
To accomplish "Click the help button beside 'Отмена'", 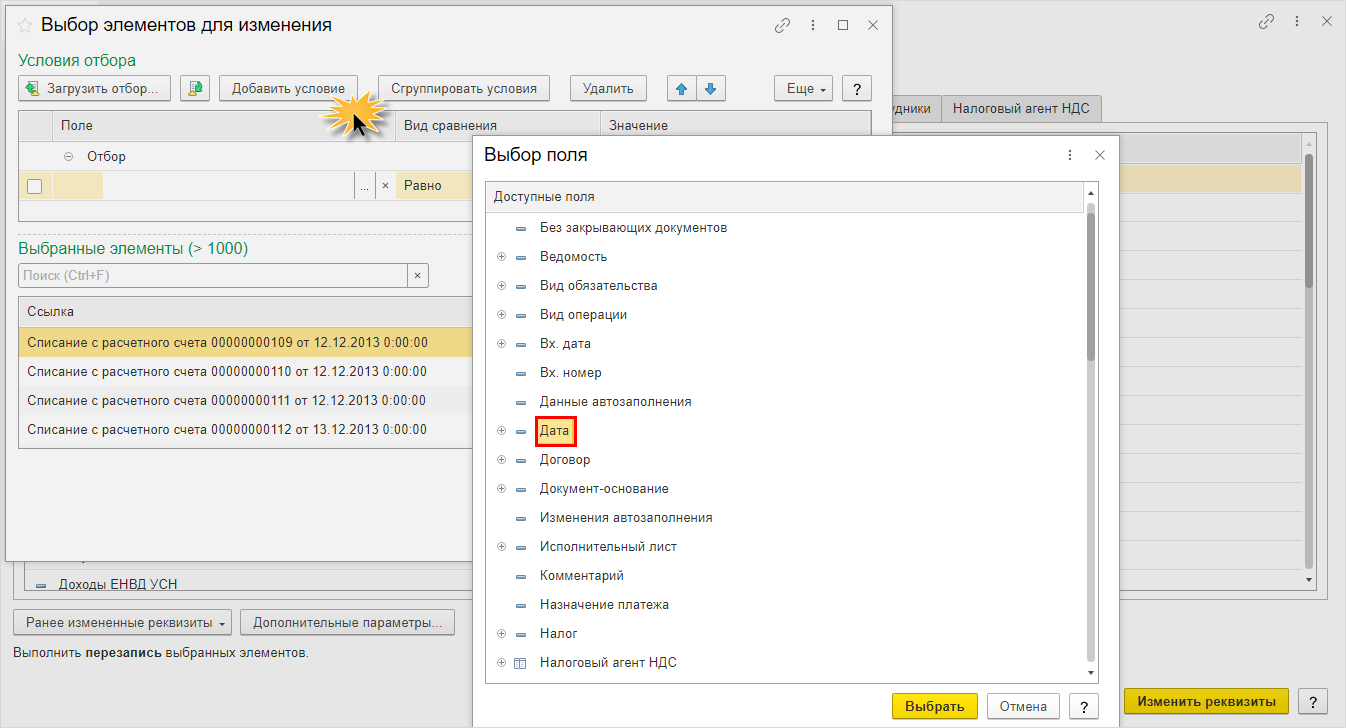I will 1083,706.
